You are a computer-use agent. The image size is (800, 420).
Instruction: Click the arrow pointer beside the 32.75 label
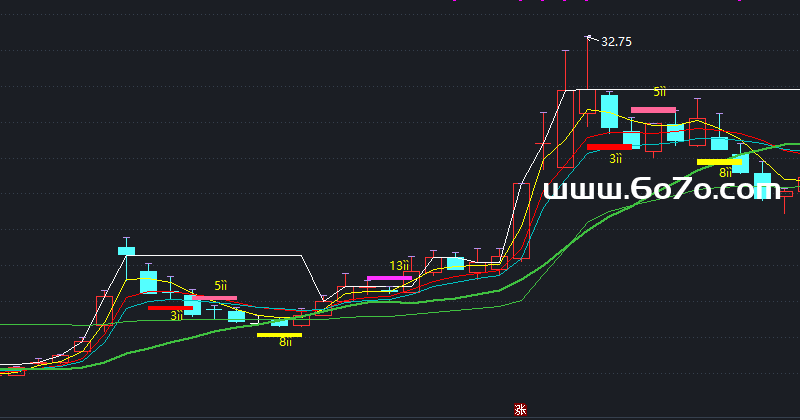coord(591,39)
